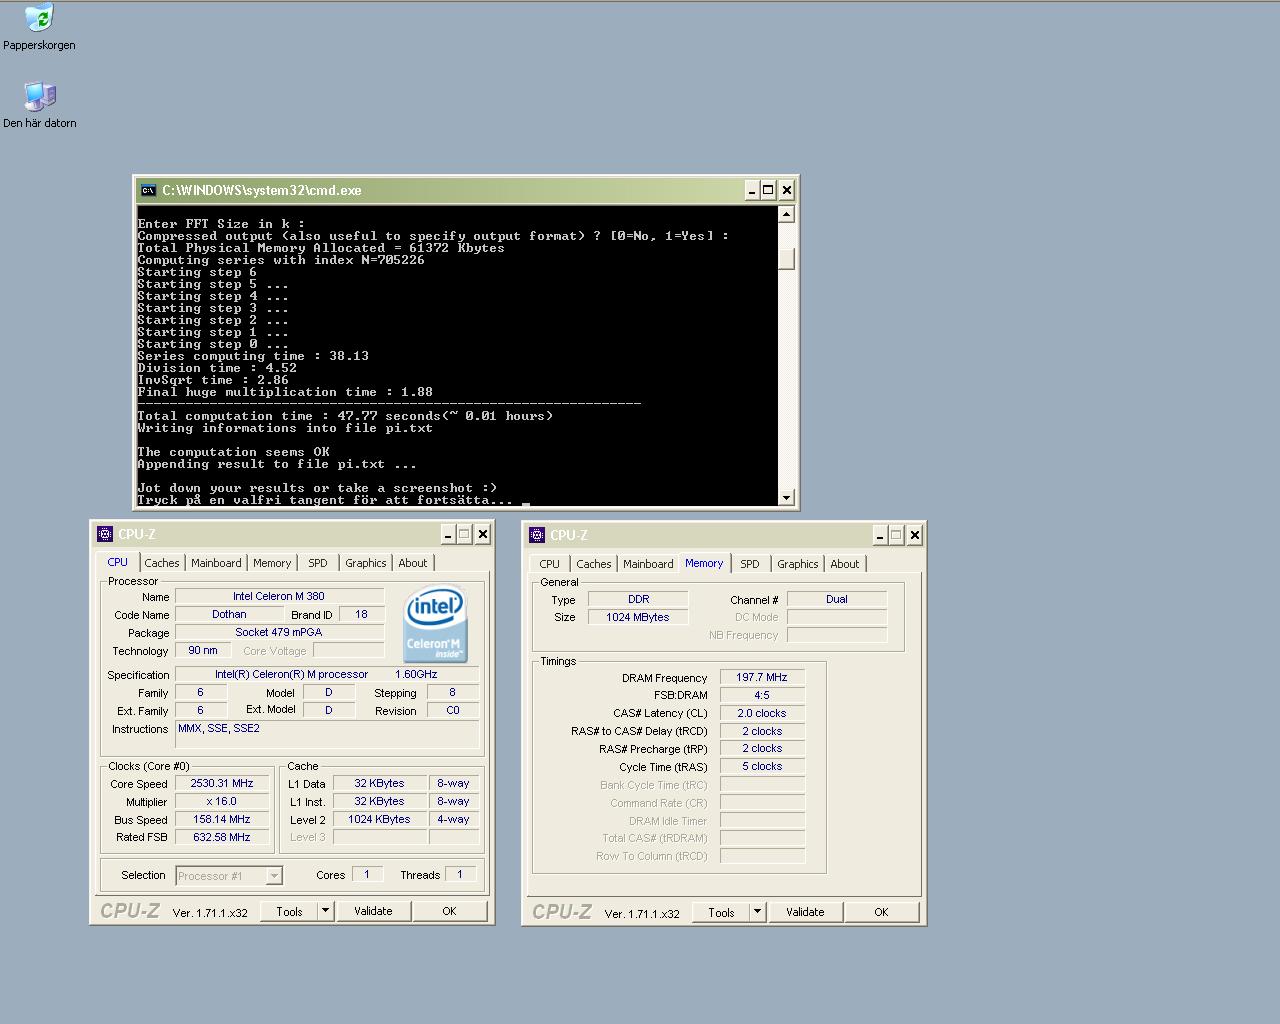Click the Bus Speed value 158.14 MHz
Screen dimensions: 1280x1024
coord(222,819)
